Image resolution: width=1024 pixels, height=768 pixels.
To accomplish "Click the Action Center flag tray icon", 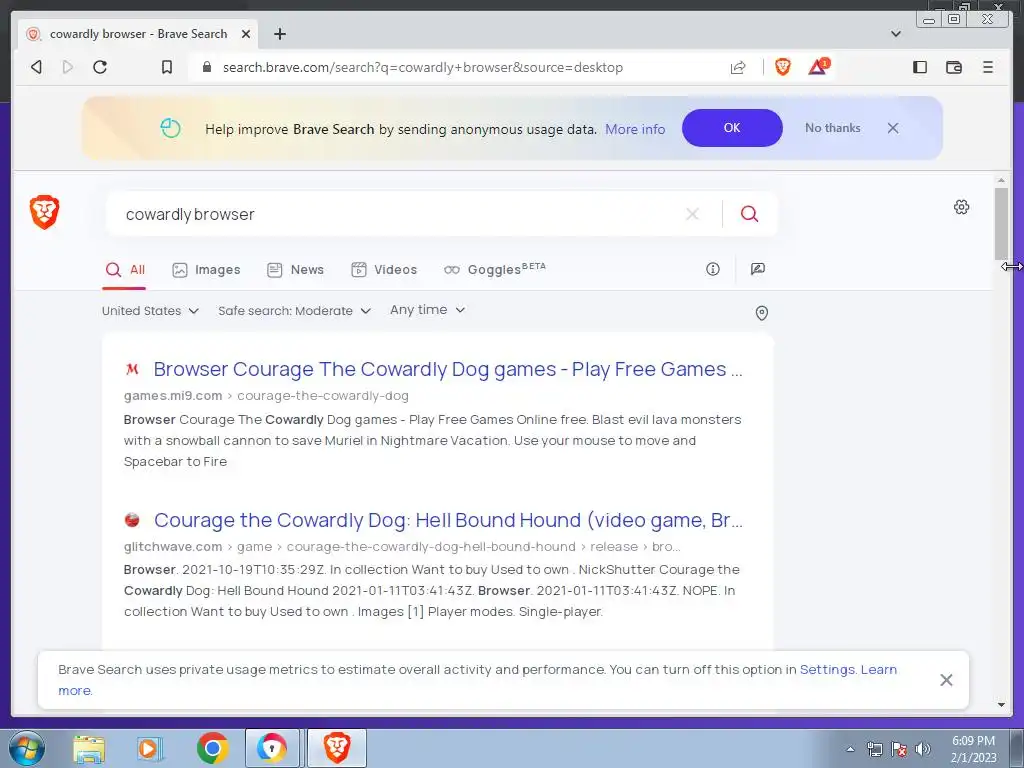I will tap(899, 749).
